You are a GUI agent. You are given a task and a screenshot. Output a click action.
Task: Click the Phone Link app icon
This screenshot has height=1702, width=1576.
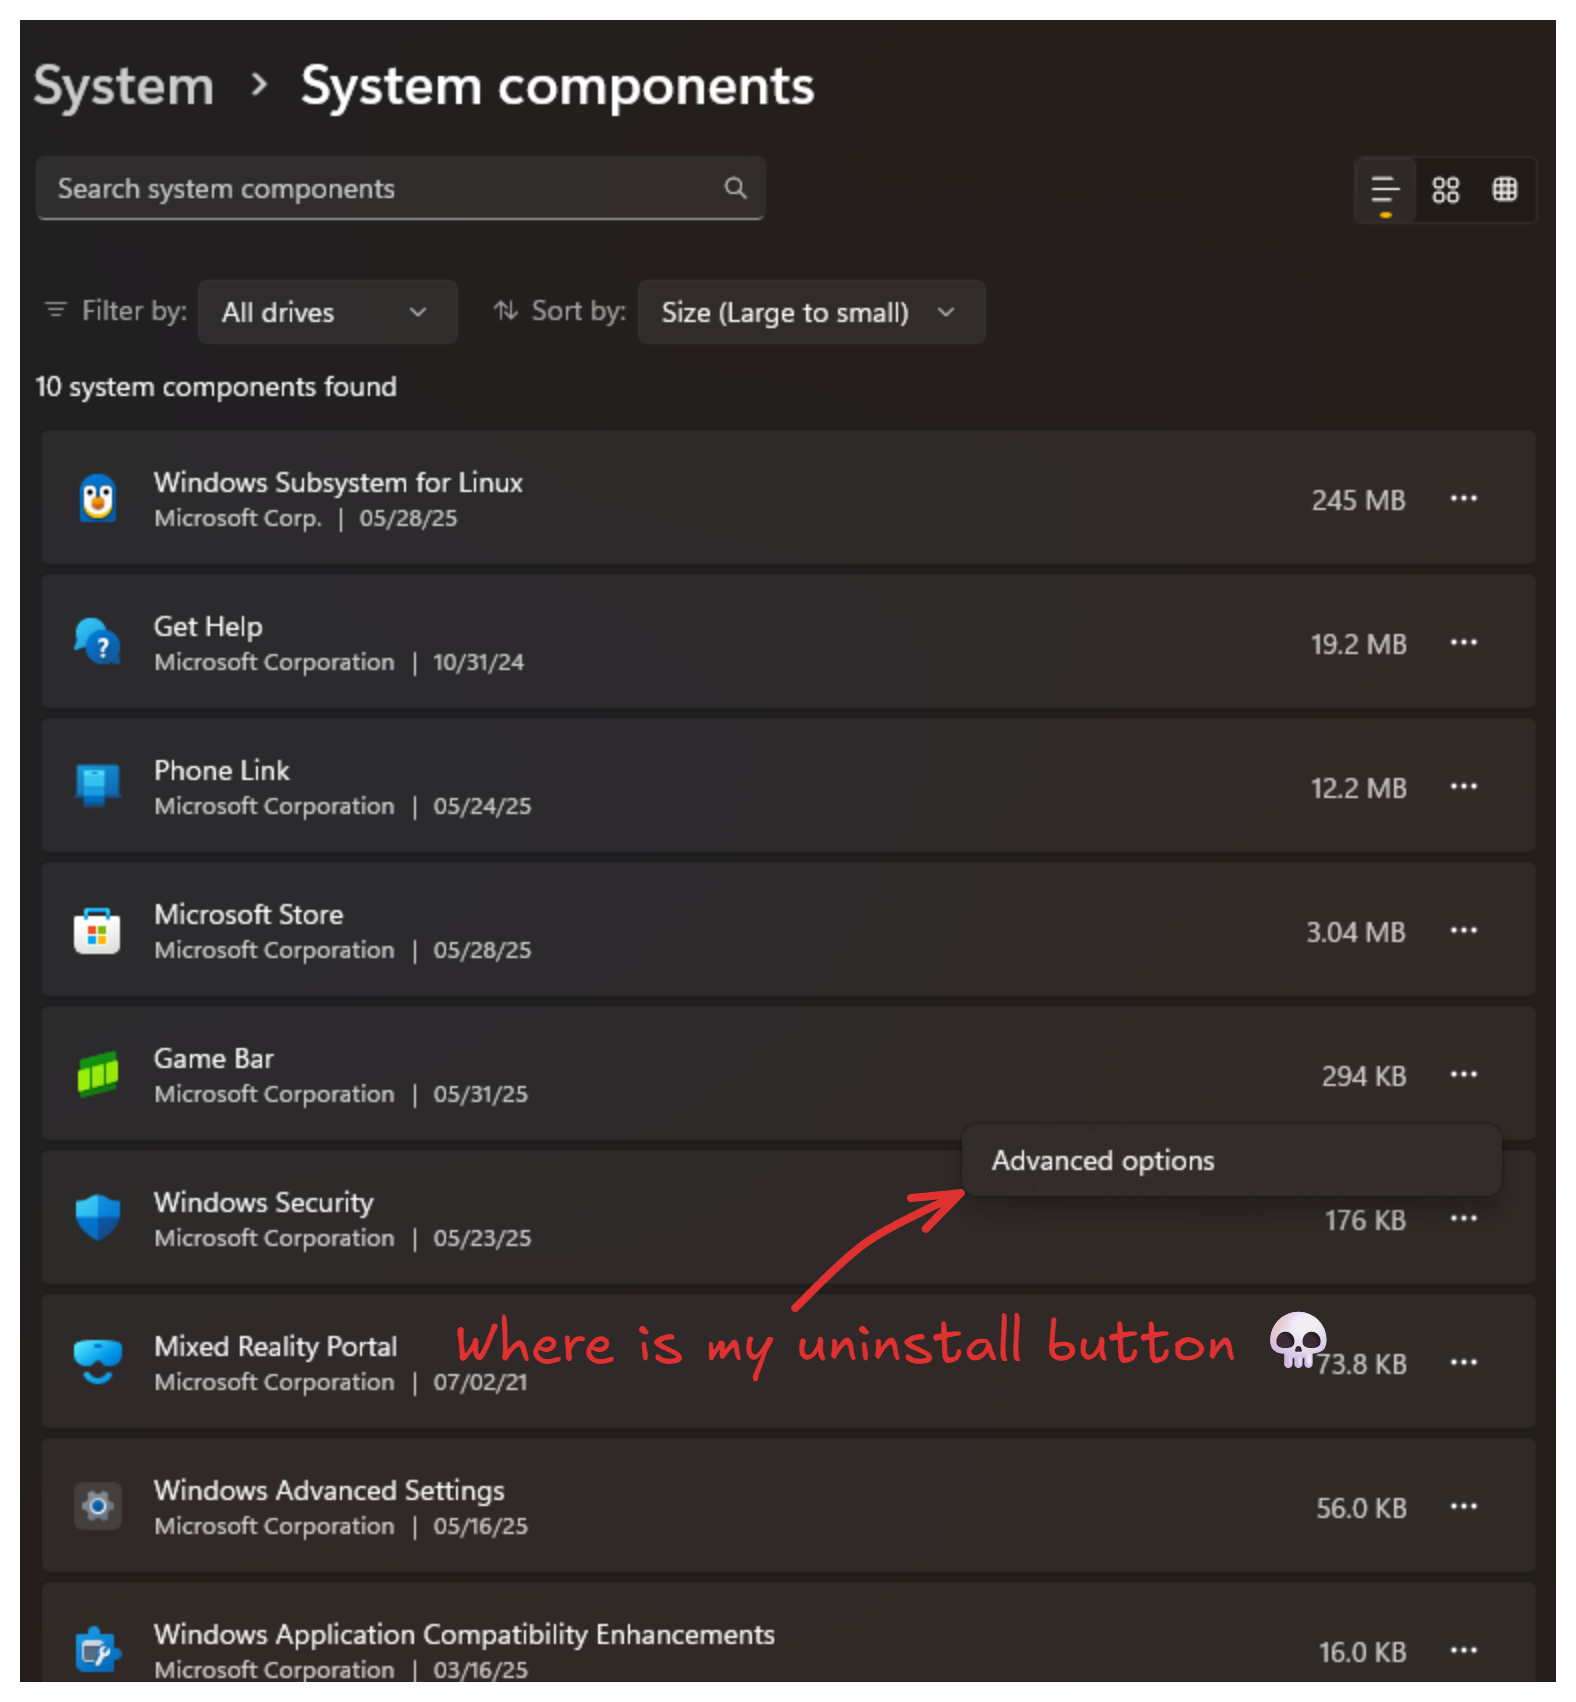click(98, 785)
